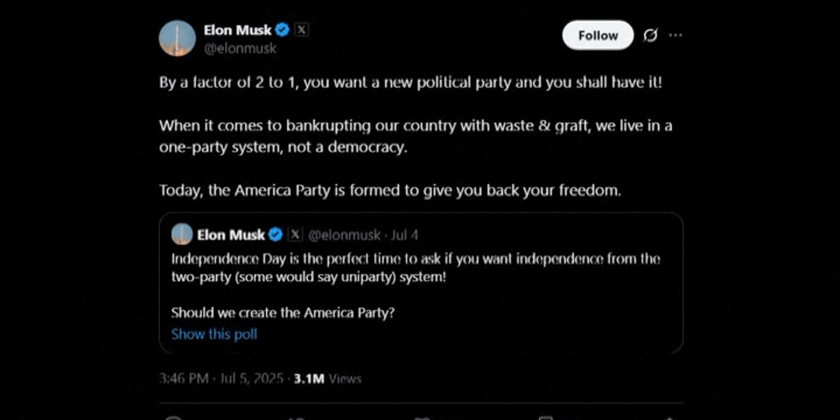Click the Elon Musk name in the quoted post
This screenshot has width=840, height=420.
pyautogui.click(x=231, y=235)
